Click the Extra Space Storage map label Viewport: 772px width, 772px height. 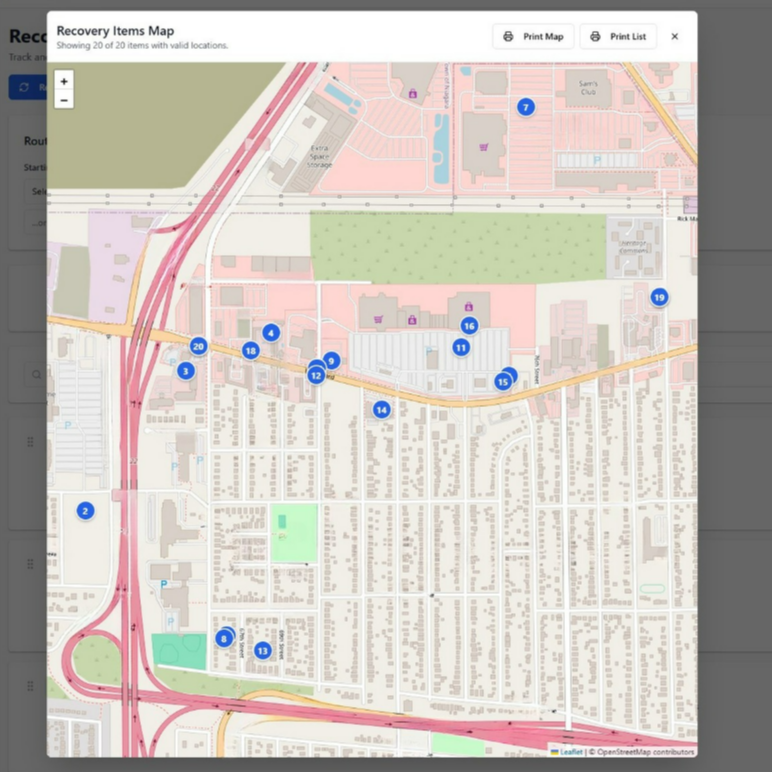(x=319, y=156)
